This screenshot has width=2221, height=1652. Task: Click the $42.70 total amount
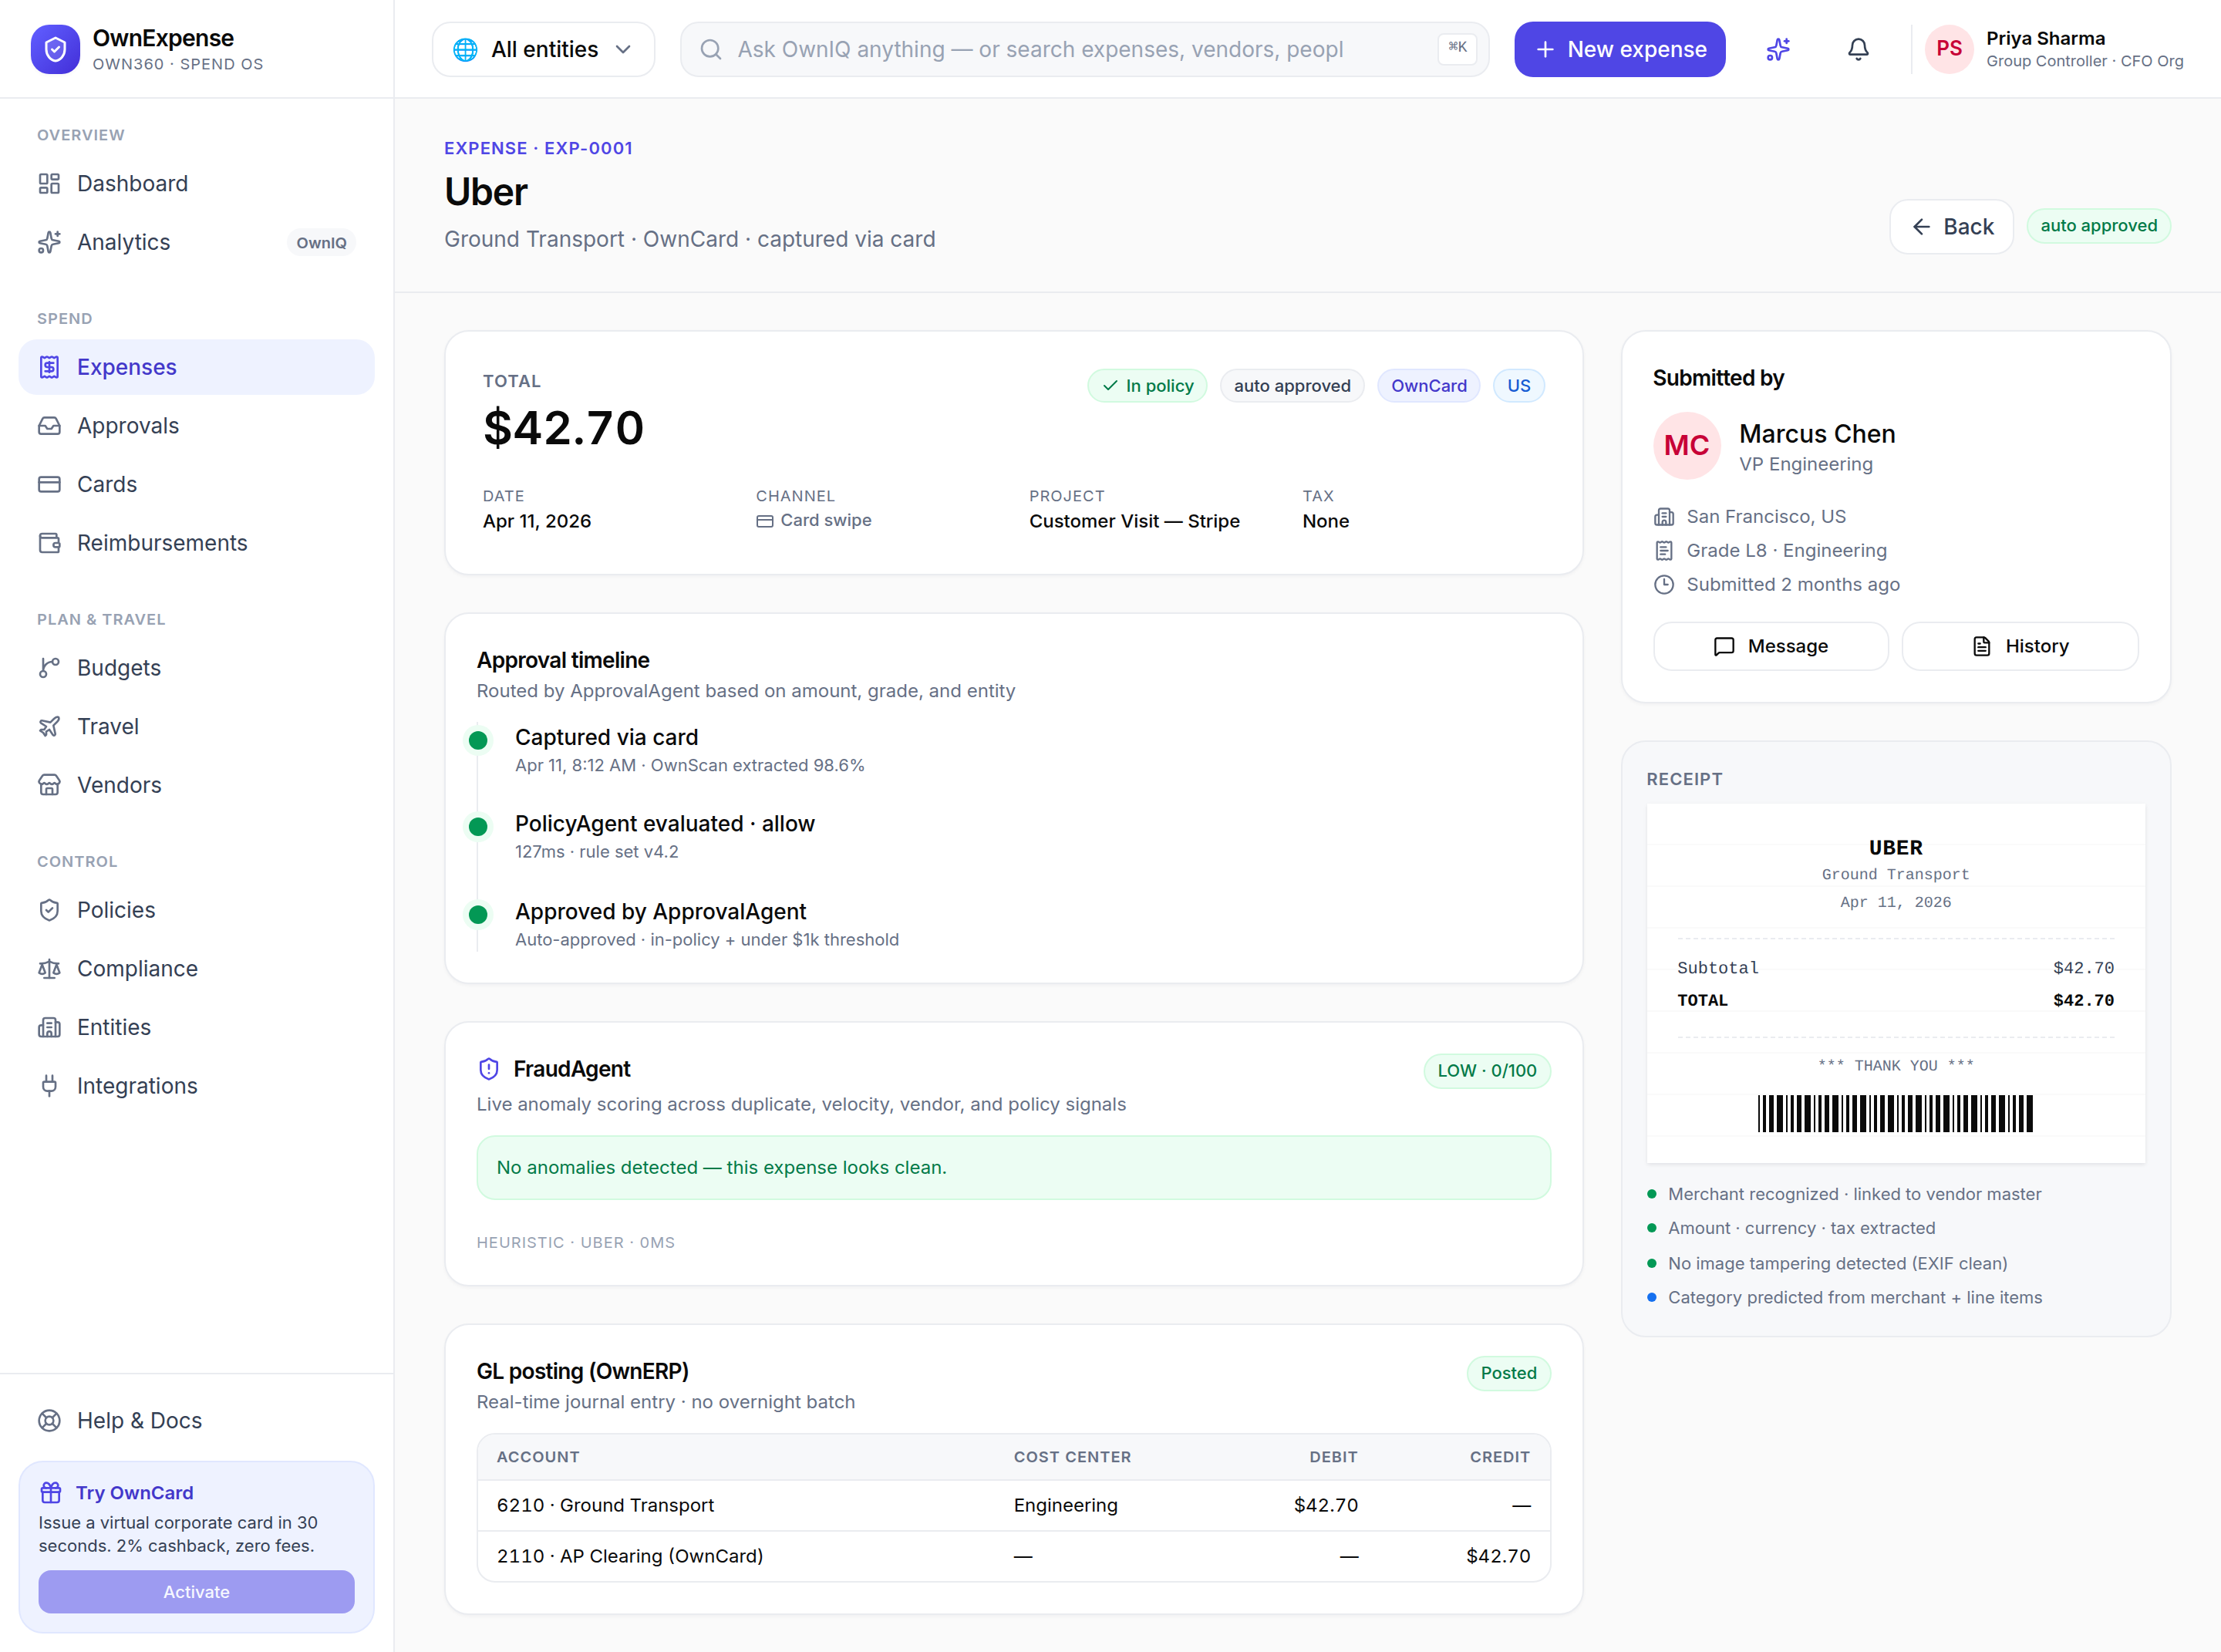563,428
